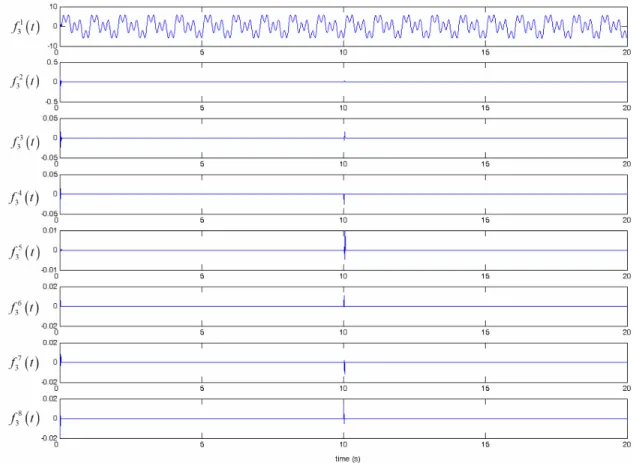Click the "0.5" upper tick of f₃²(t) plot
This screenshot has height=463, width=633.
click(x=53, y=63)
